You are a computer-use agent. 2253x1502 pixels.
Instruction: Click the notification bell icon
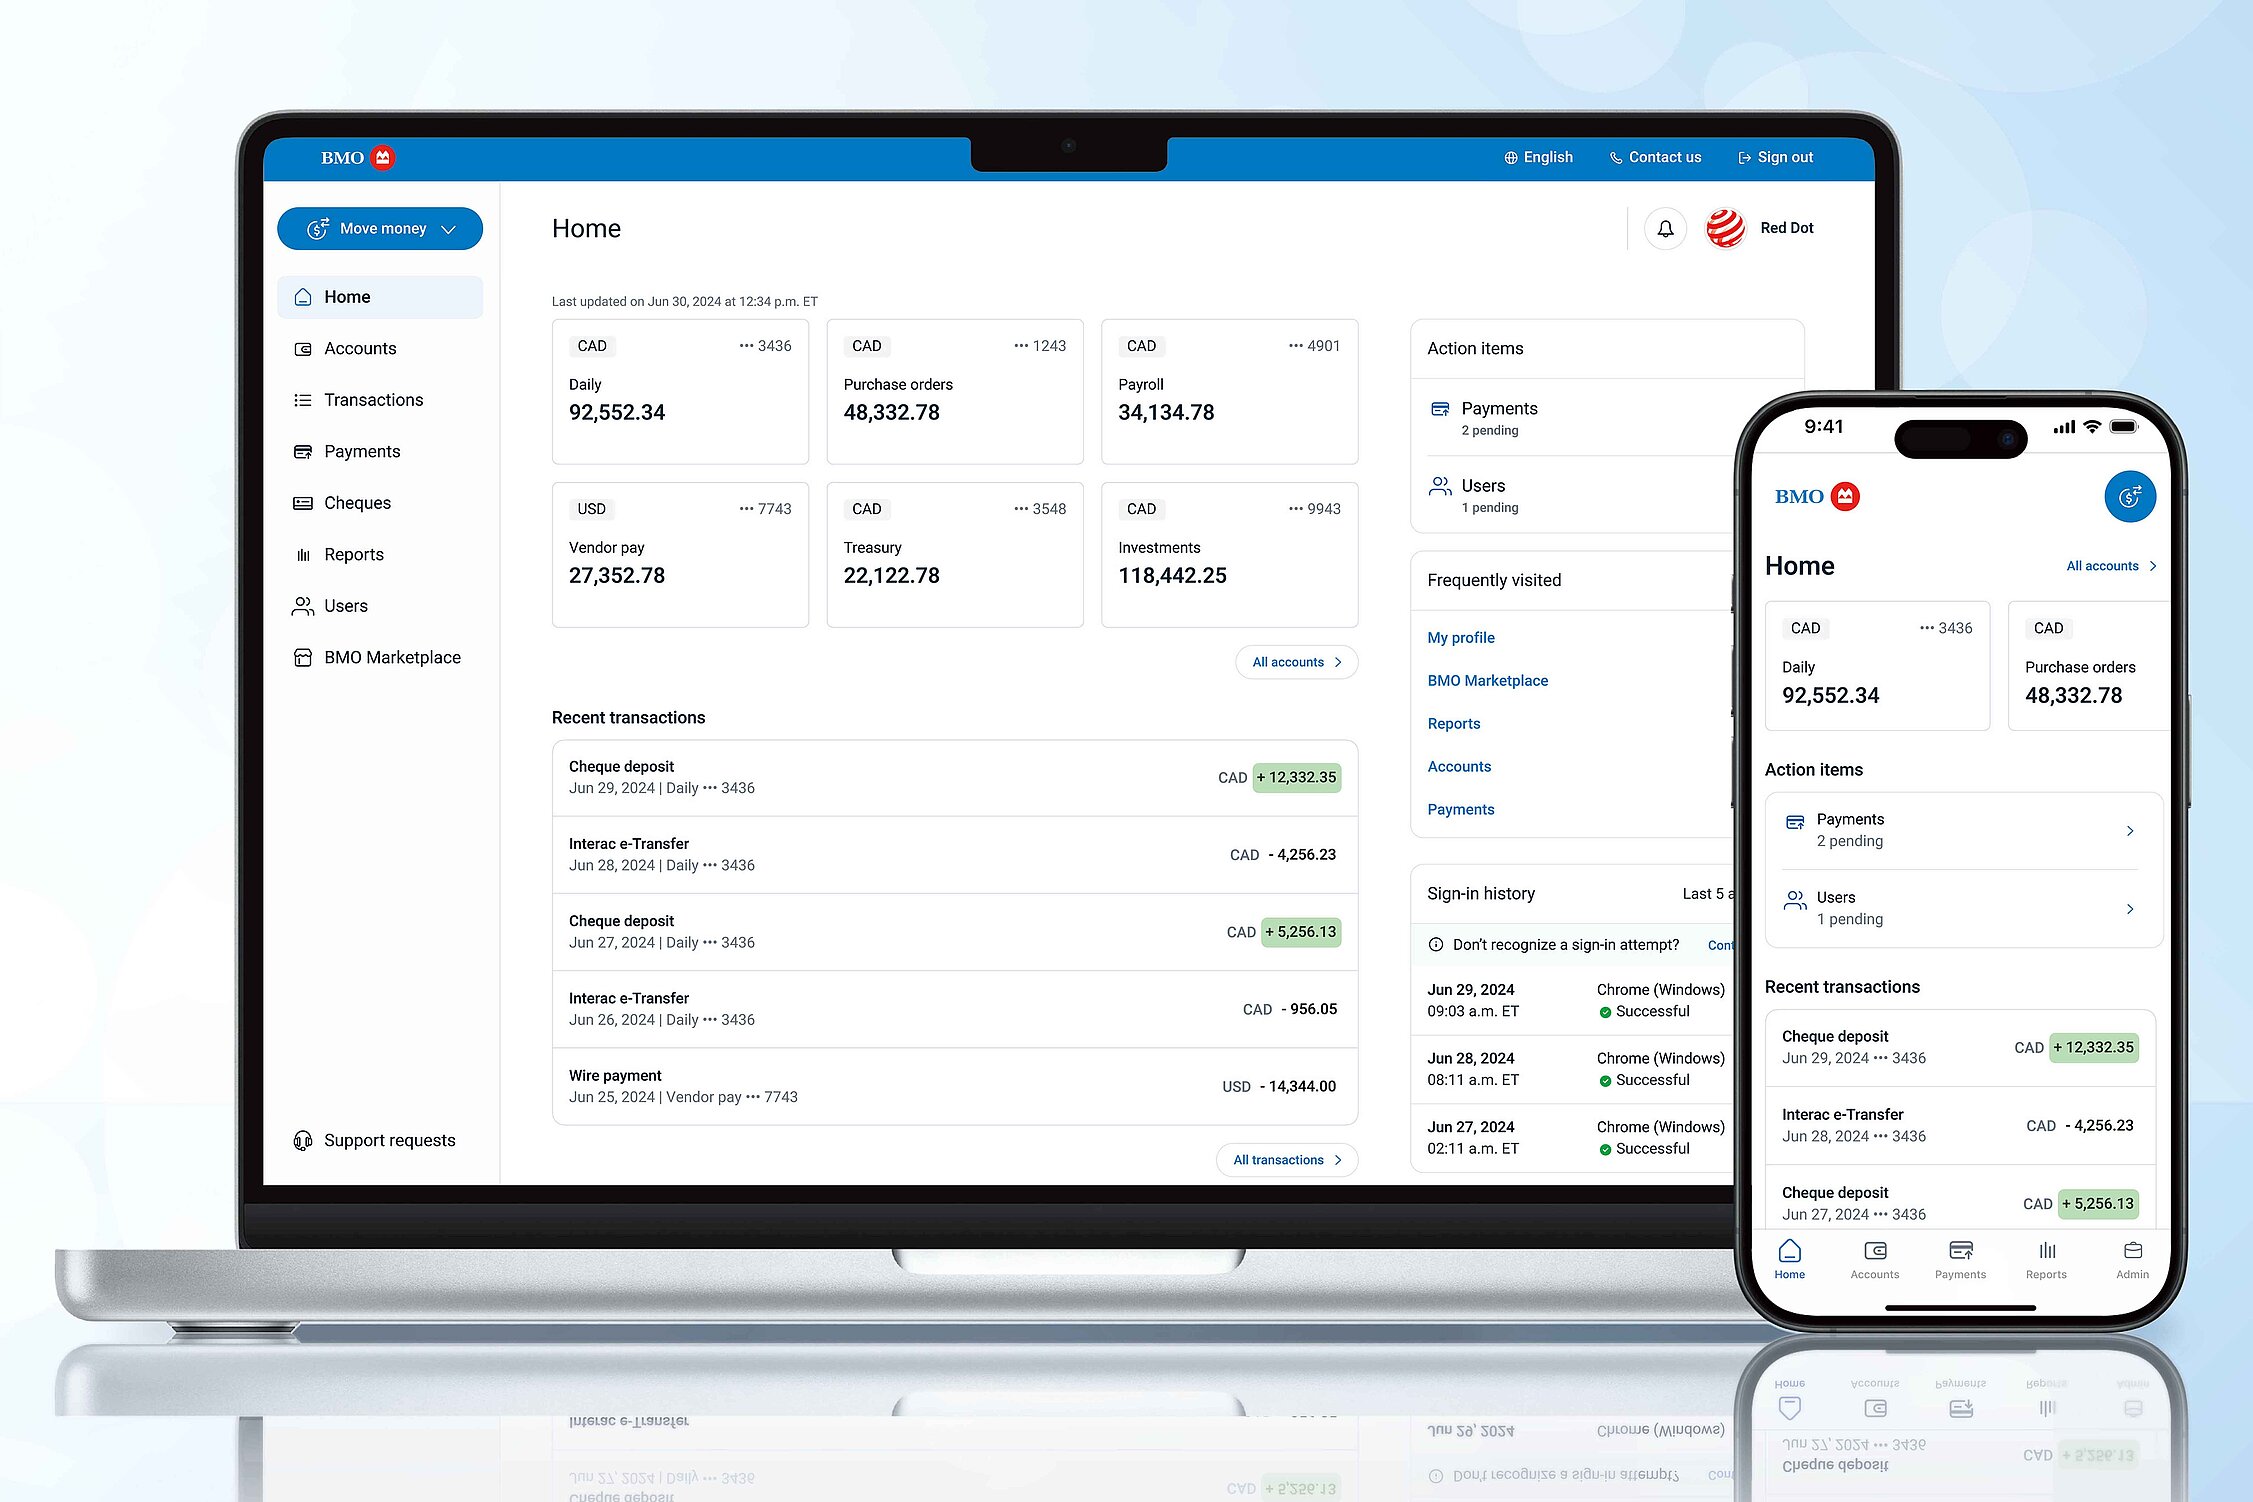point(1665,229)
